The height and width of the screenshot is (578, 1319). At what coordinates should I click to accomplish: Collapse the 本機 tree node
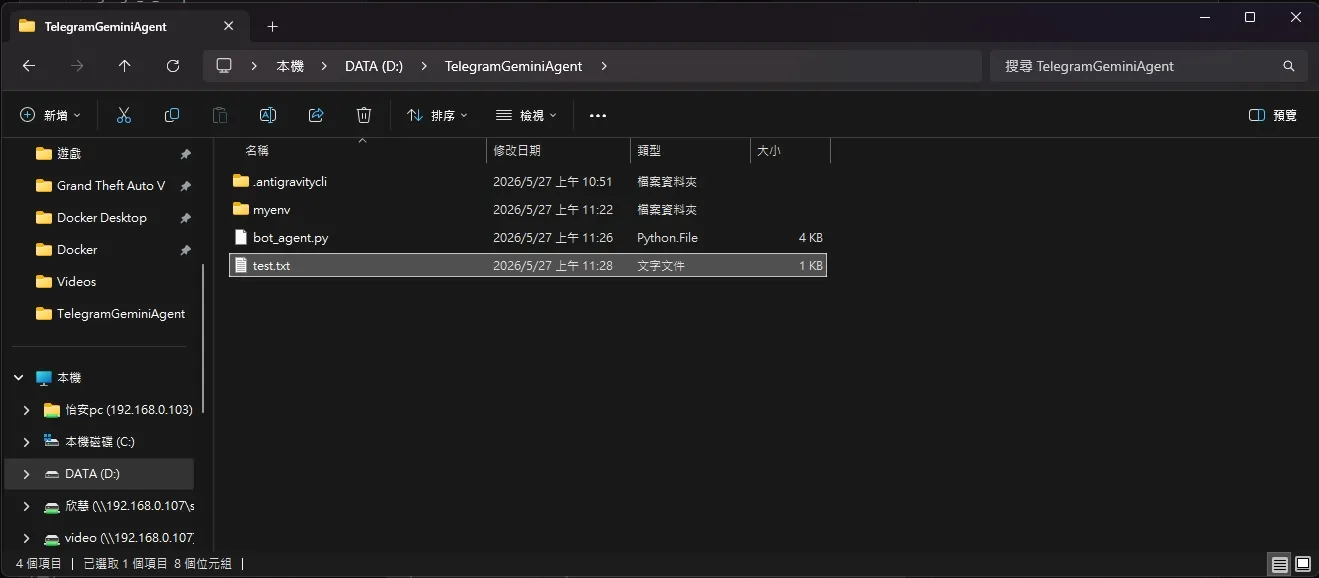19,378
